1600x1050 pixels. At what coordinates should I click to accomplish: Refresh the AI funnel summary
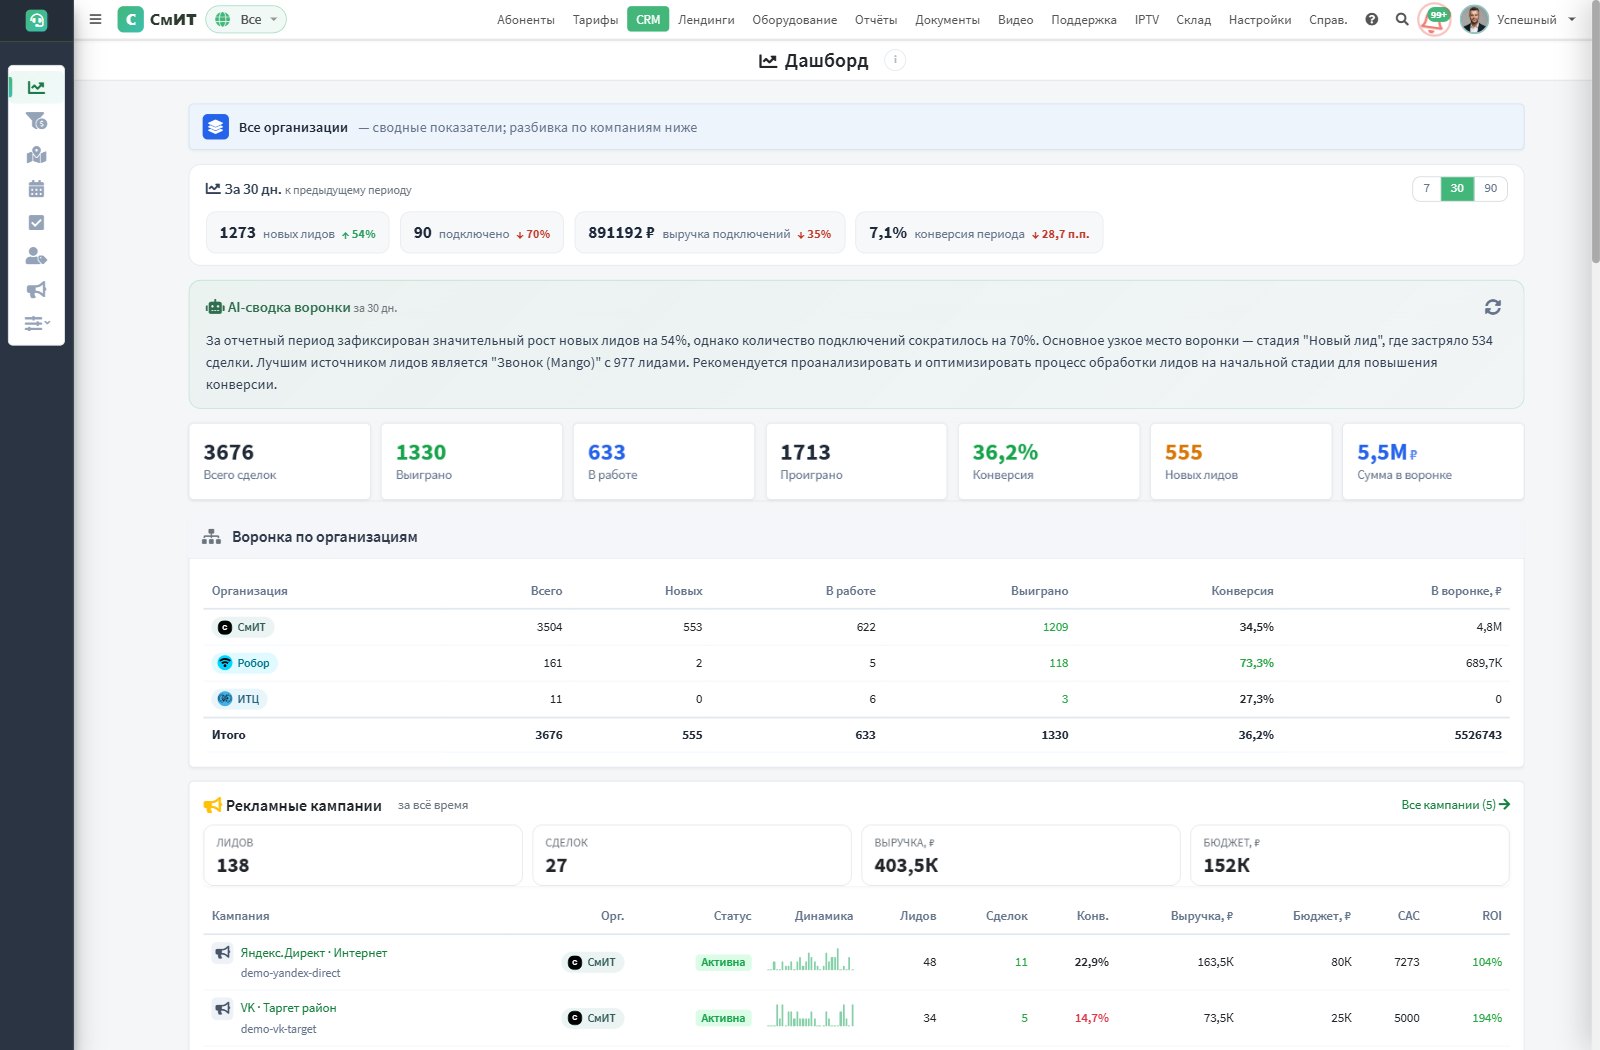[1492, 307]
